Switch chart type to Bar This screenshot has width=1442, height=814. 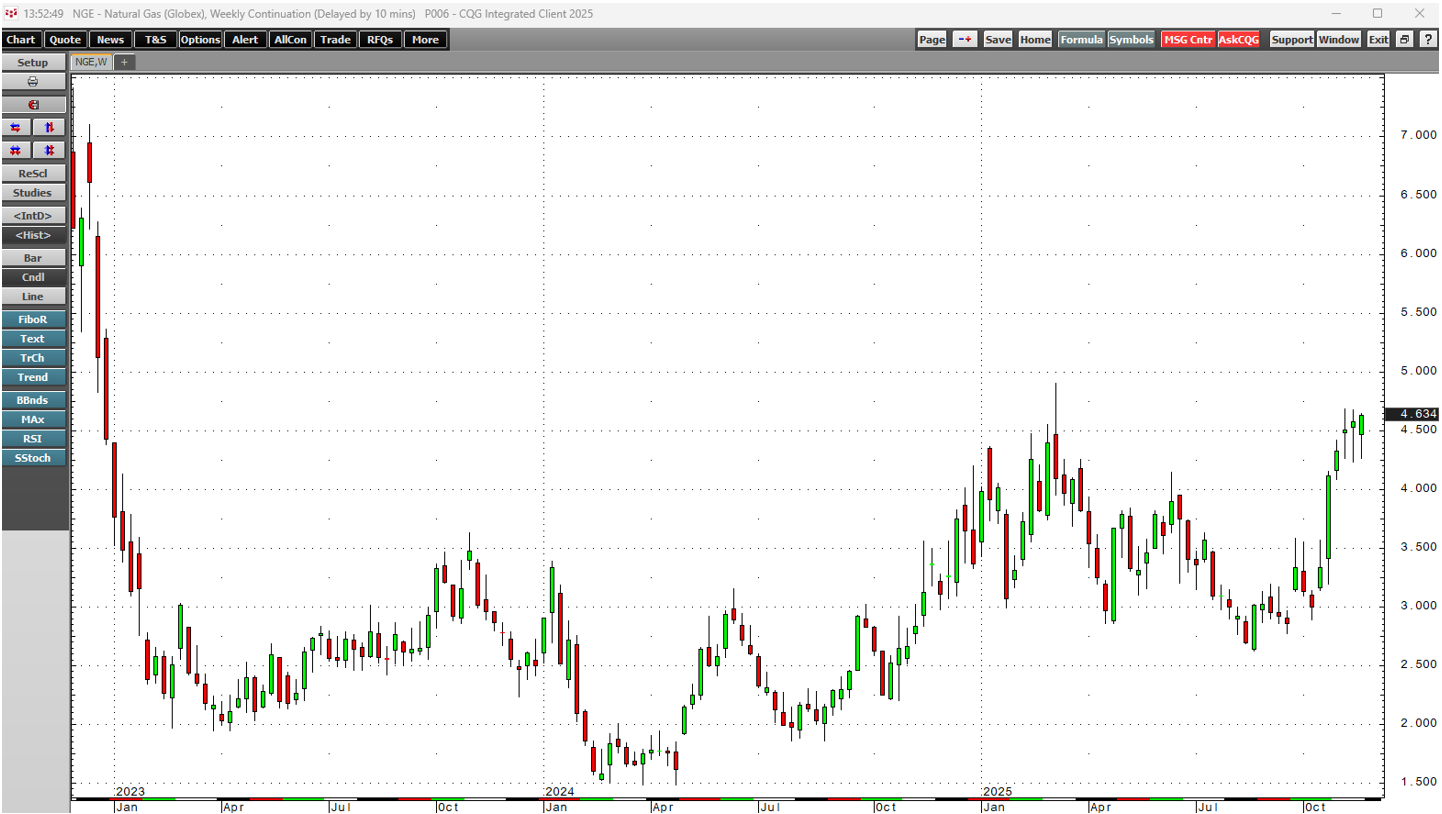click(x=33, y=258)
